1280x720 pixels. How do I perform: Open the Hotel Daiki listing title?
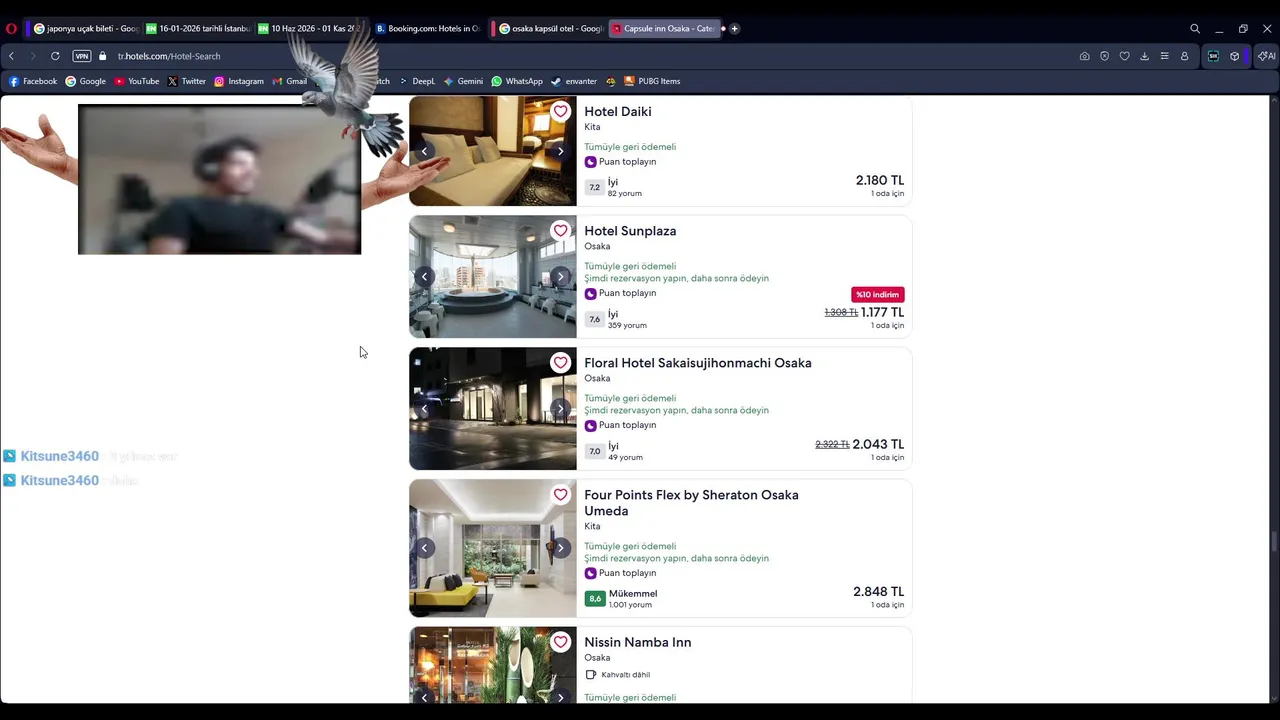tap(618, 111)
